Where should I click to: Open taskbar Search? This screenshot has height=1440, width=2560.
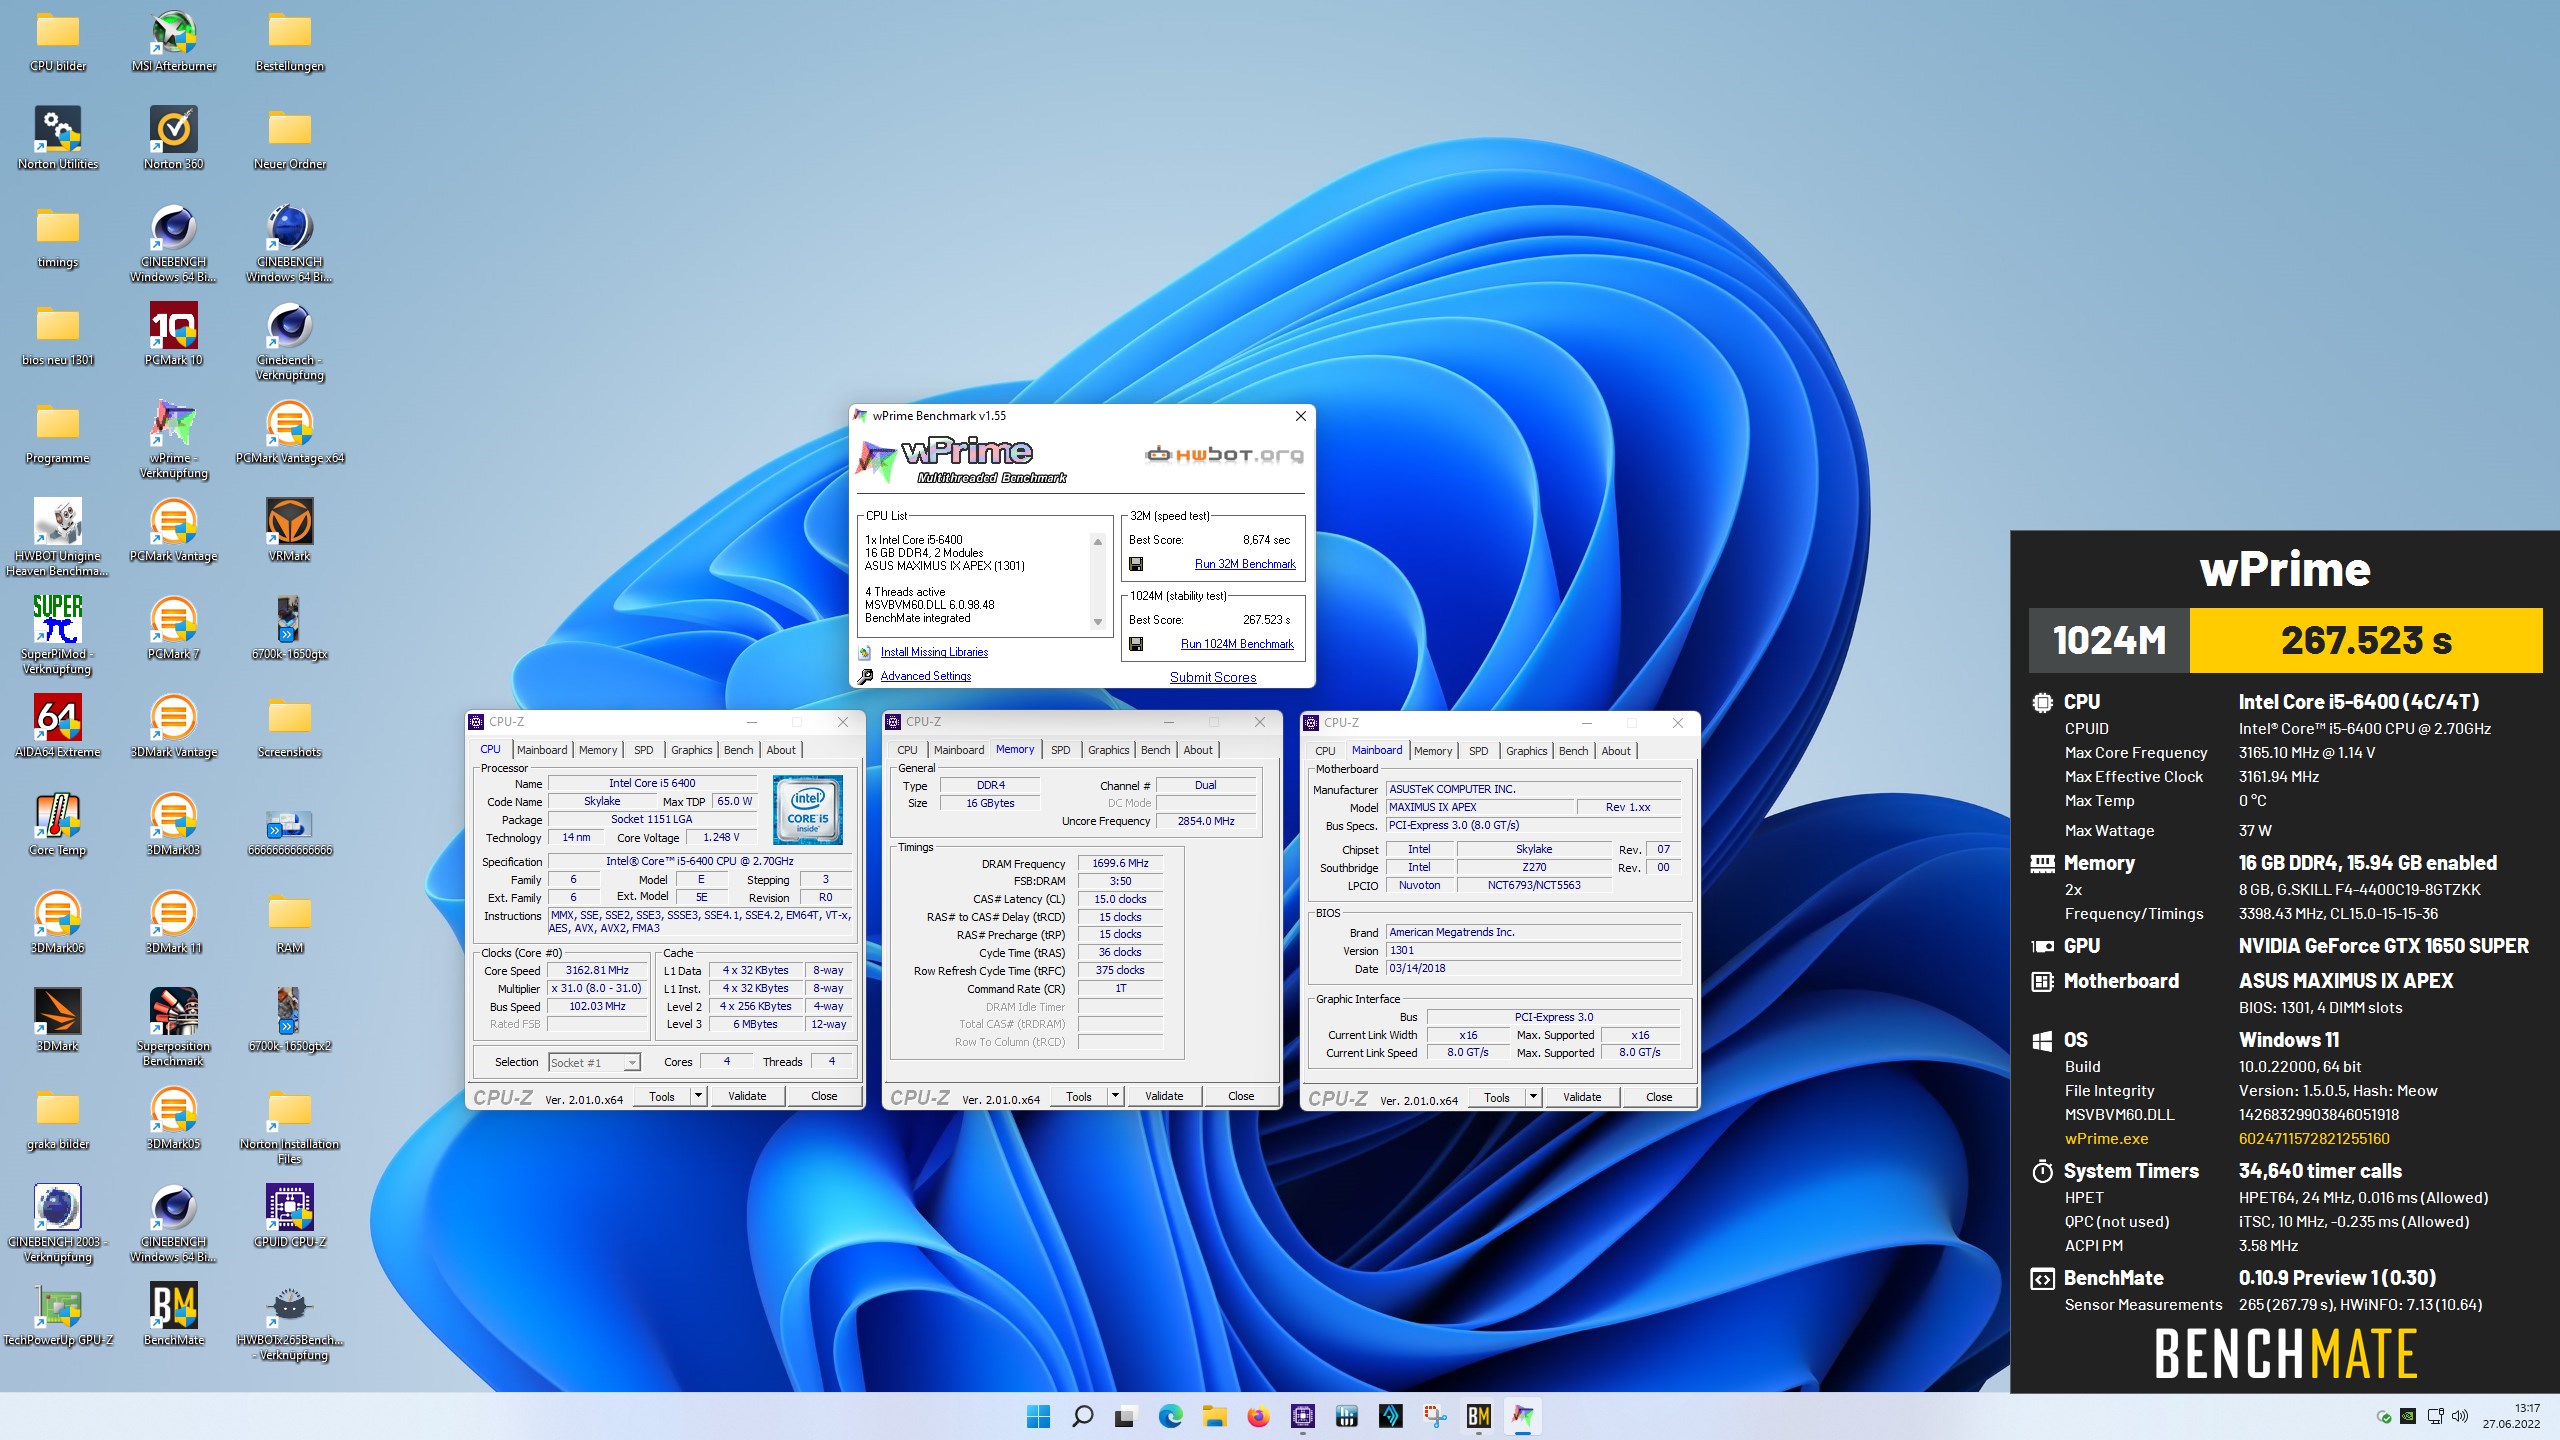pyautogui.click(x=1082, y=1416)
